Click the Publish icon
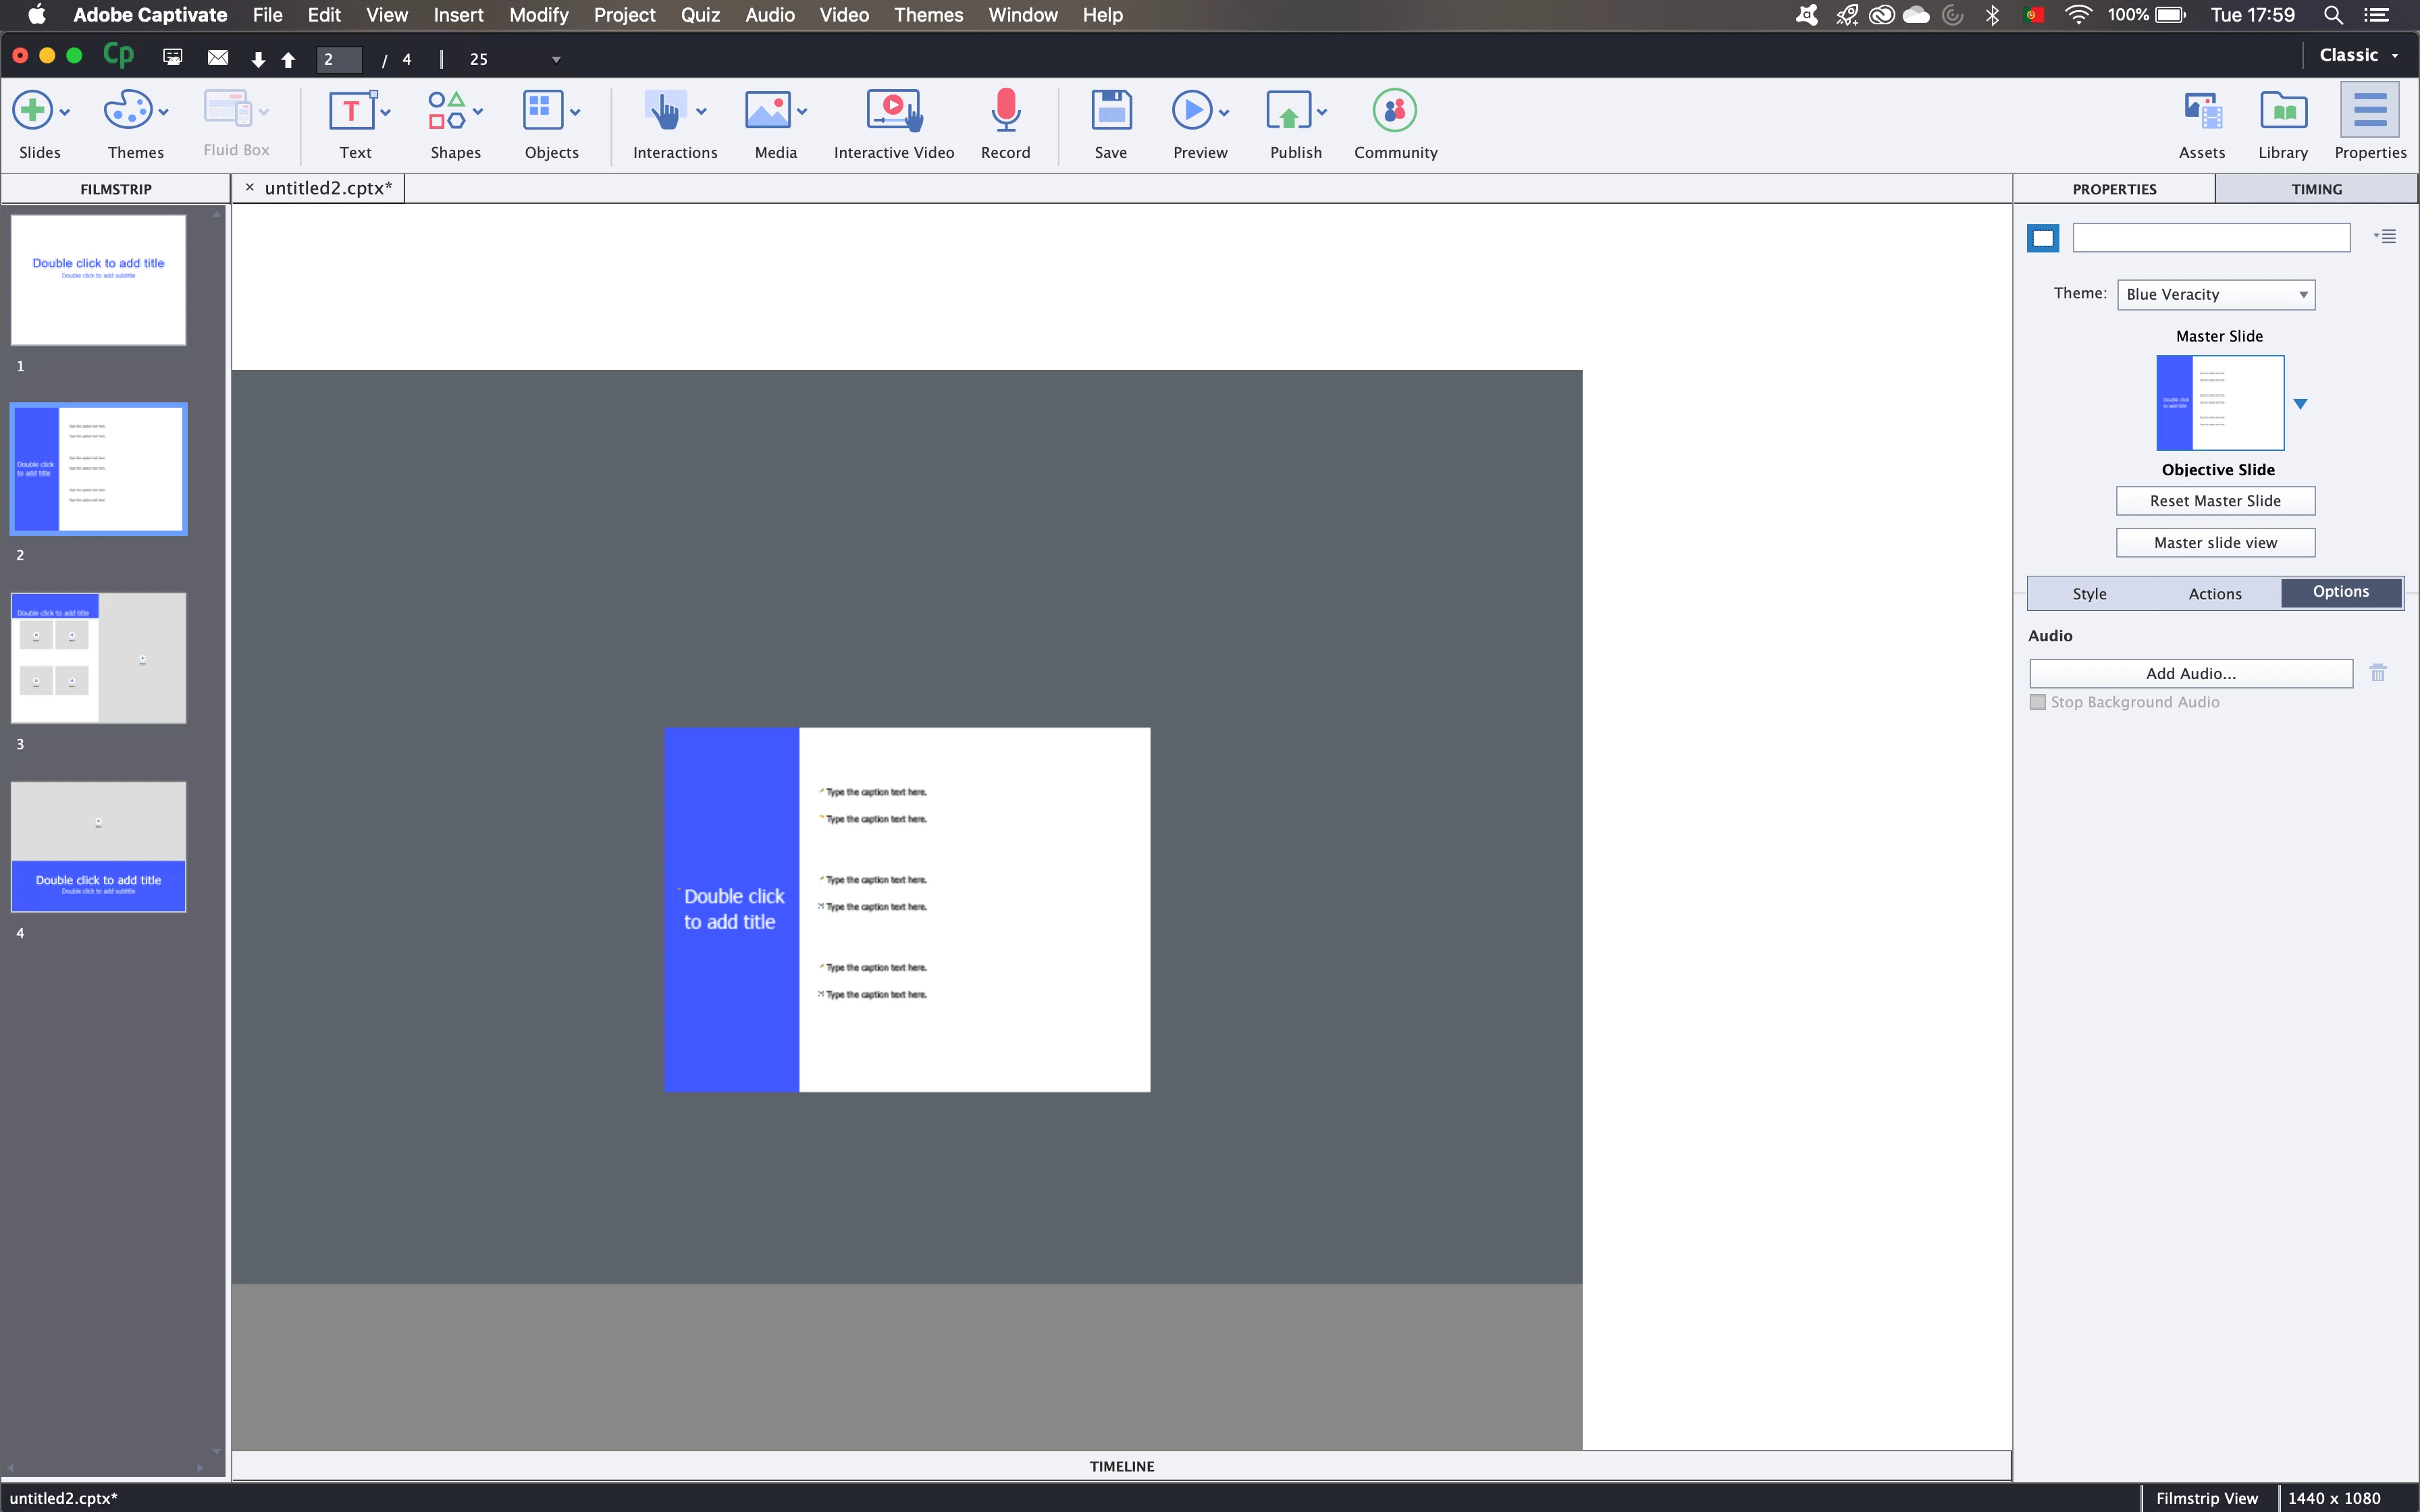2420x1512 pixels. coord(1288,111)
